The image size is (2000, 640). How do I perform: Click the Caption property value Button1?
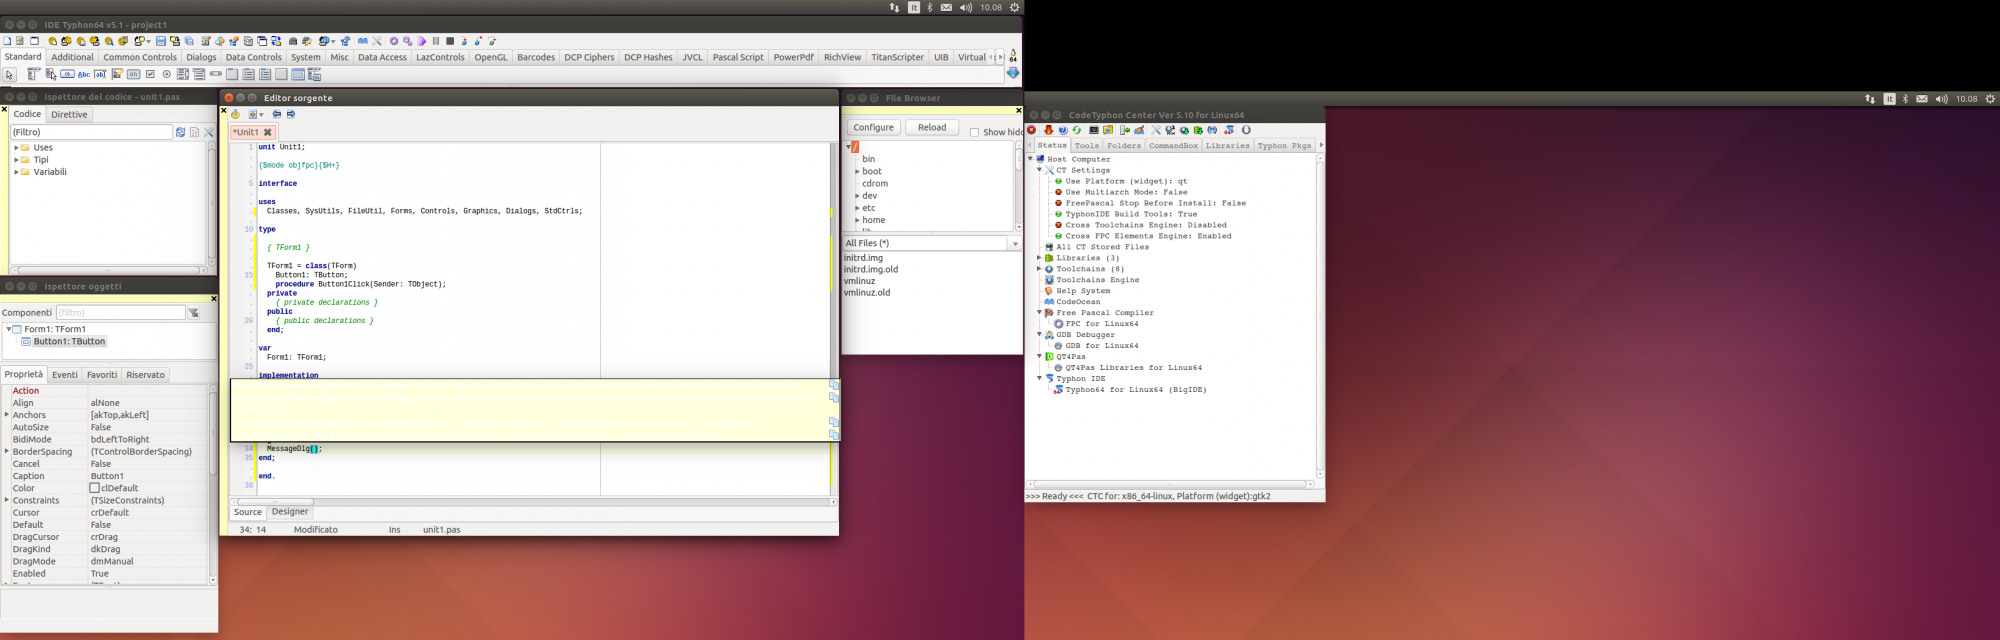click(x=107, y=476)
